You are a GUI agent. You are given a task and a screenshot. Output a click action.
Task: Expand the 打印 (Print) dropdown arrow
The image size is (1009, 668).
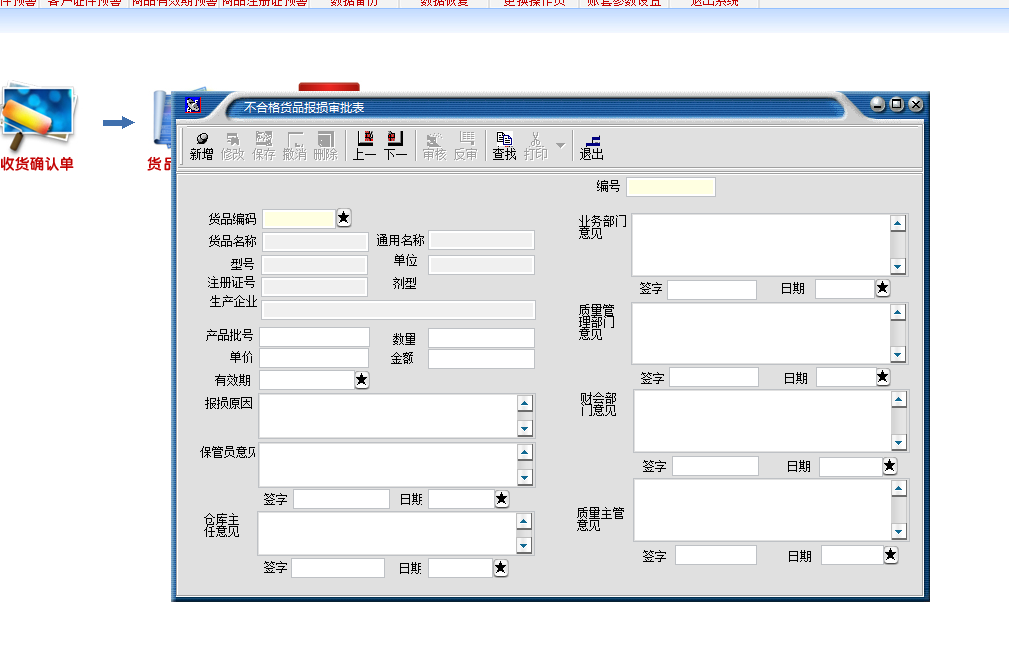560,146
